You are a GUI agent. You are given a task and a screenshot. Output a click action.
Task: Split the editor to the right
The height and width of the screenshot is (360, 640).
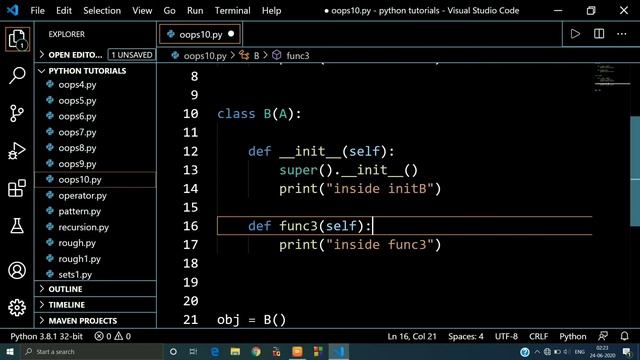coord(599,34)
